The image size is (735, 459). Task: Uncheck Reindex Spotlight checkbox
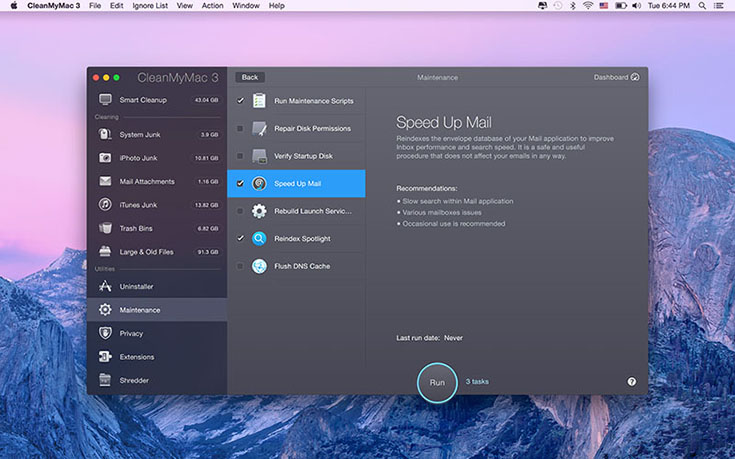(x=240, y=238)
